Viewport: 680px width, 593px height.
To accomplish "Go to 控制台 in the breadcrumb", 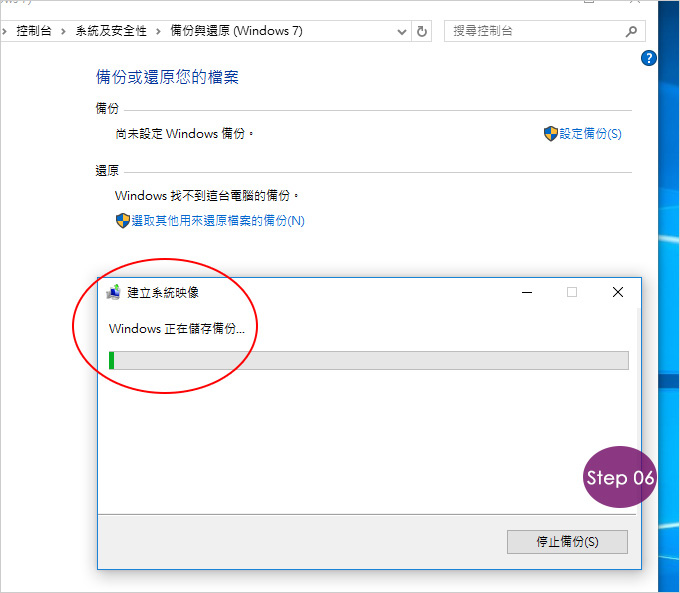I will point(34,31).
